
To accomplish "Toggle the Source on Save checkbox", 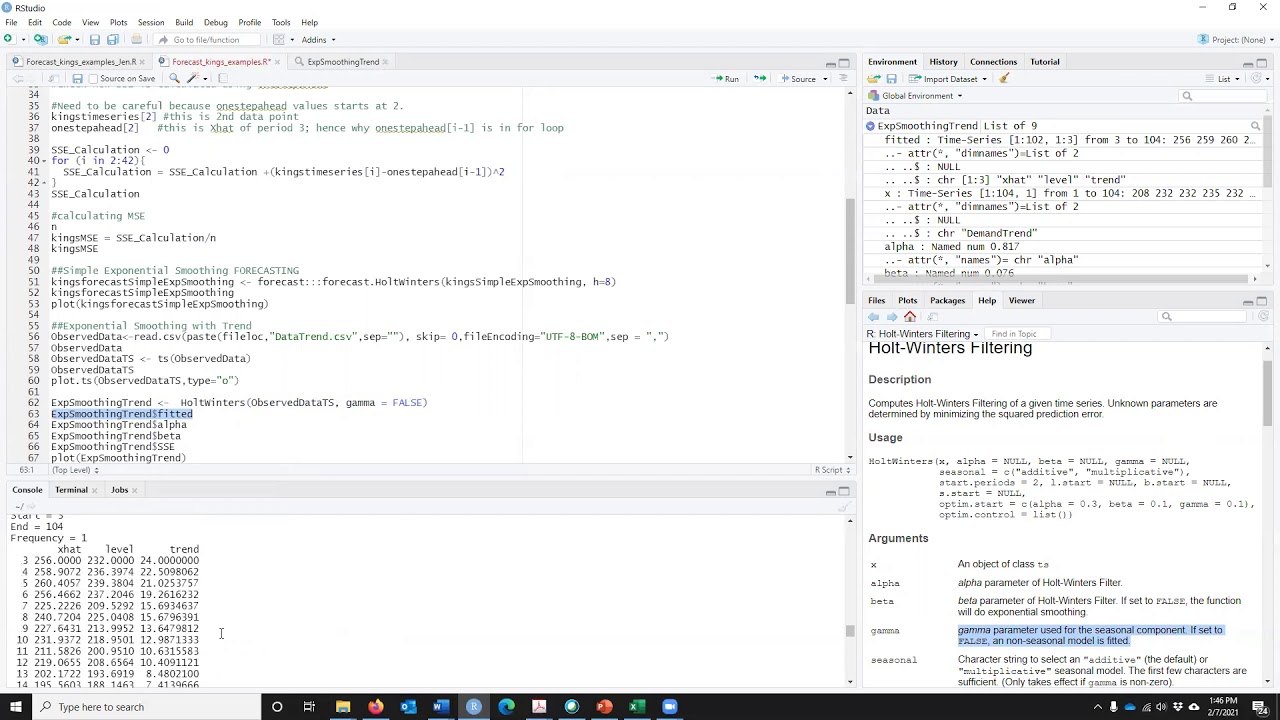I will (92, 78).
